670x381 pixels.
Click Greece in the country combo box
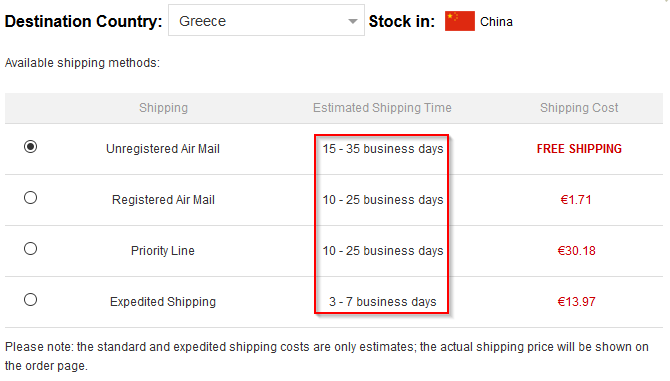pyautogui.click(x=203, y=21)
